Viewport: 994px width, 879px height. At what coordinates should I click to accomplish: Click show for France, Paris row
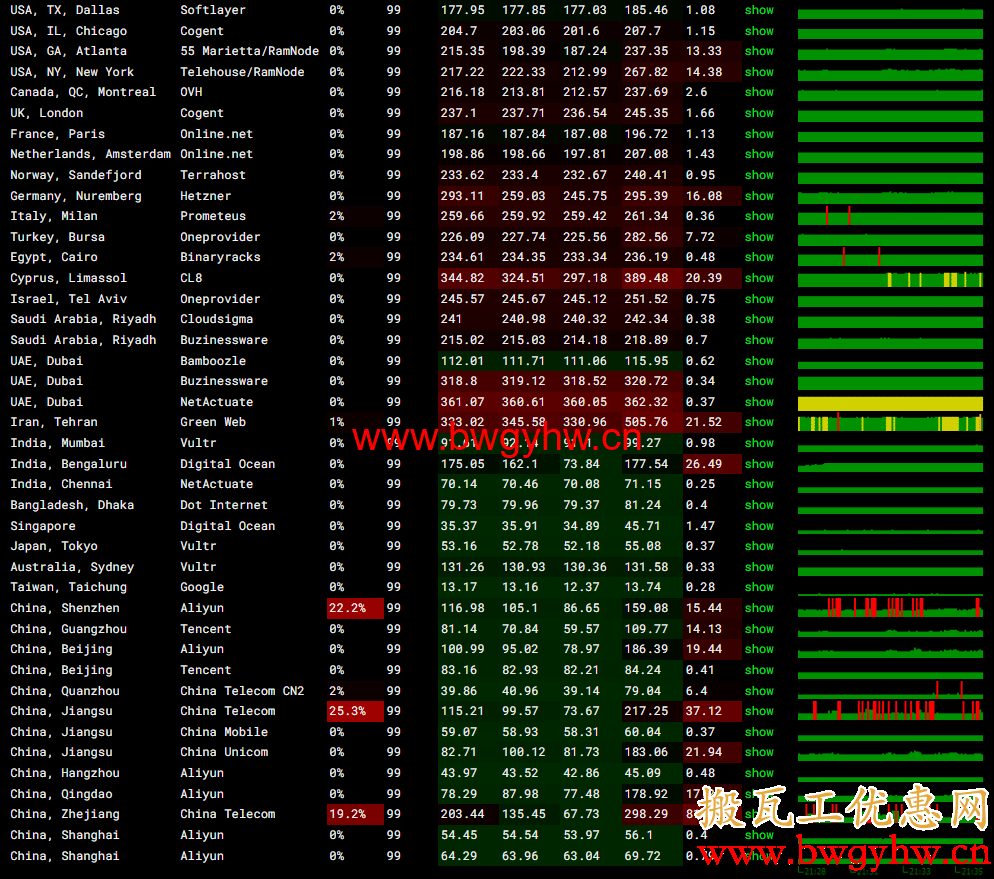pyautogui.click(x=759, y=134)
